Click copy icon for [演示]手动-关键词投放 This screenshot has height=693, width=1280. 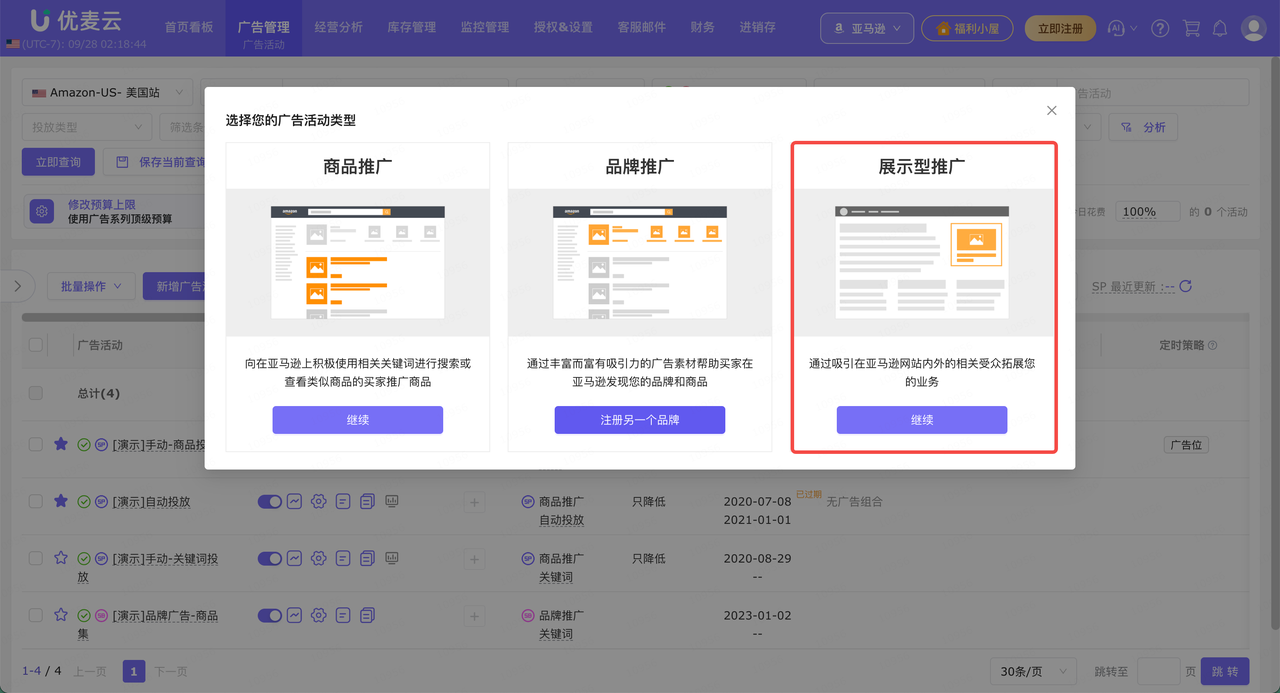click(x=367, y=558)
